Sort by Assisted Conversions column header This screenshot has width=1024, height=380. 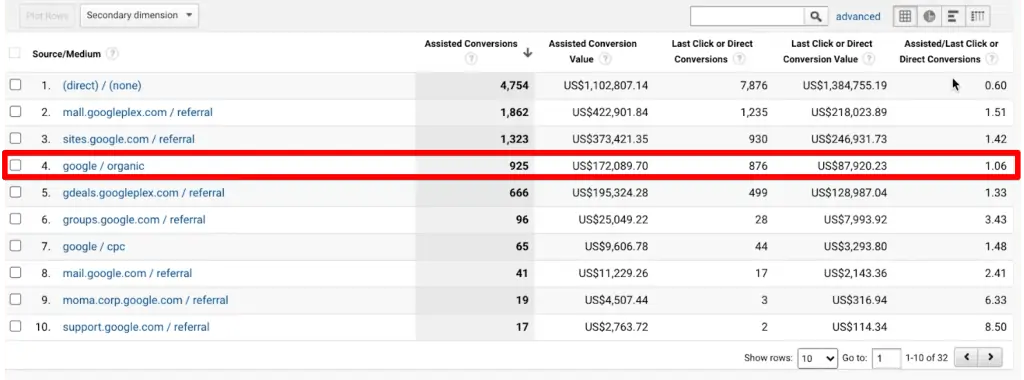tap(471, 44)
